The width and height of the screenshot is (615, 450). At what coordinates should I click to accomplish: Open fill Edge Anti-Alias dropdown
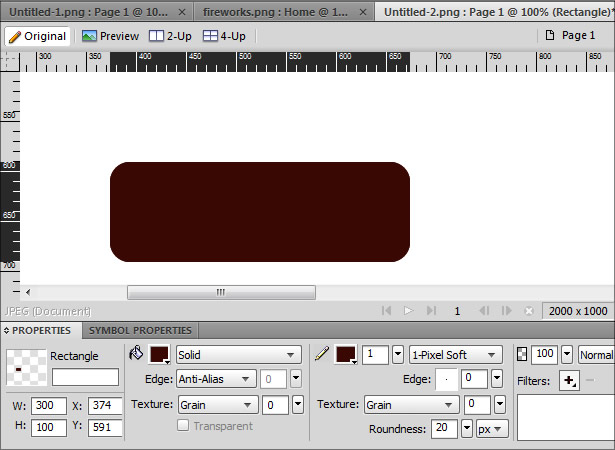click(216, 379)
